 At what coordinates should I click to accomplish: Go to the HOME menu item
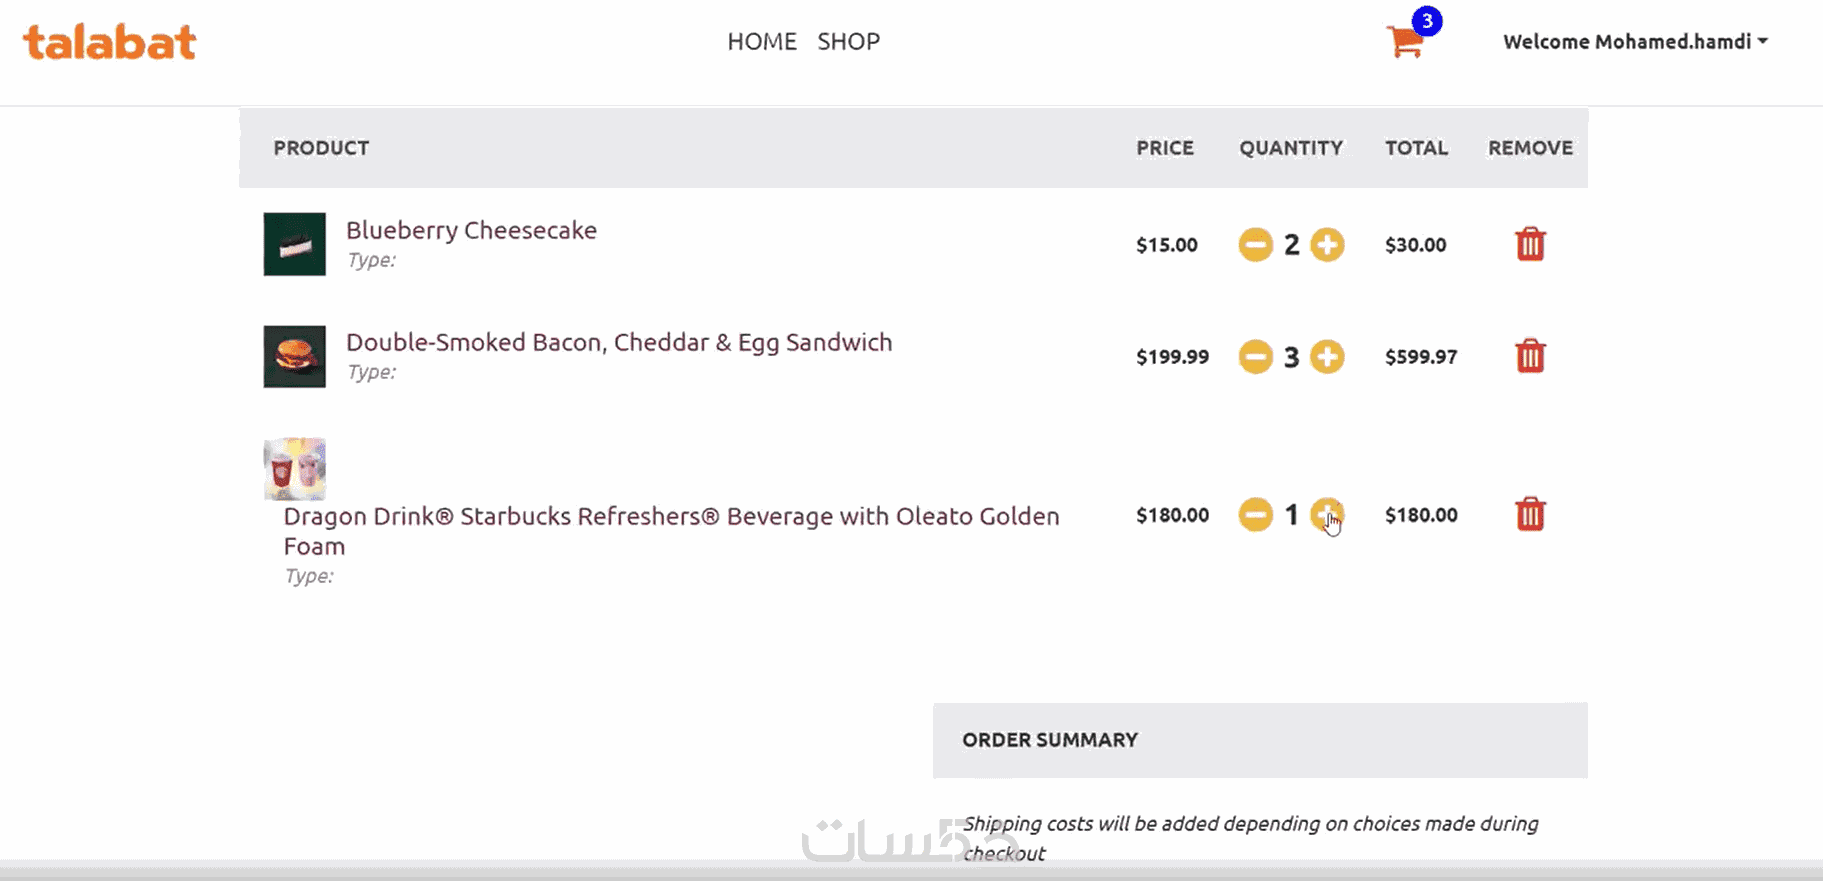pyautogui.click(x=762, y=42)
